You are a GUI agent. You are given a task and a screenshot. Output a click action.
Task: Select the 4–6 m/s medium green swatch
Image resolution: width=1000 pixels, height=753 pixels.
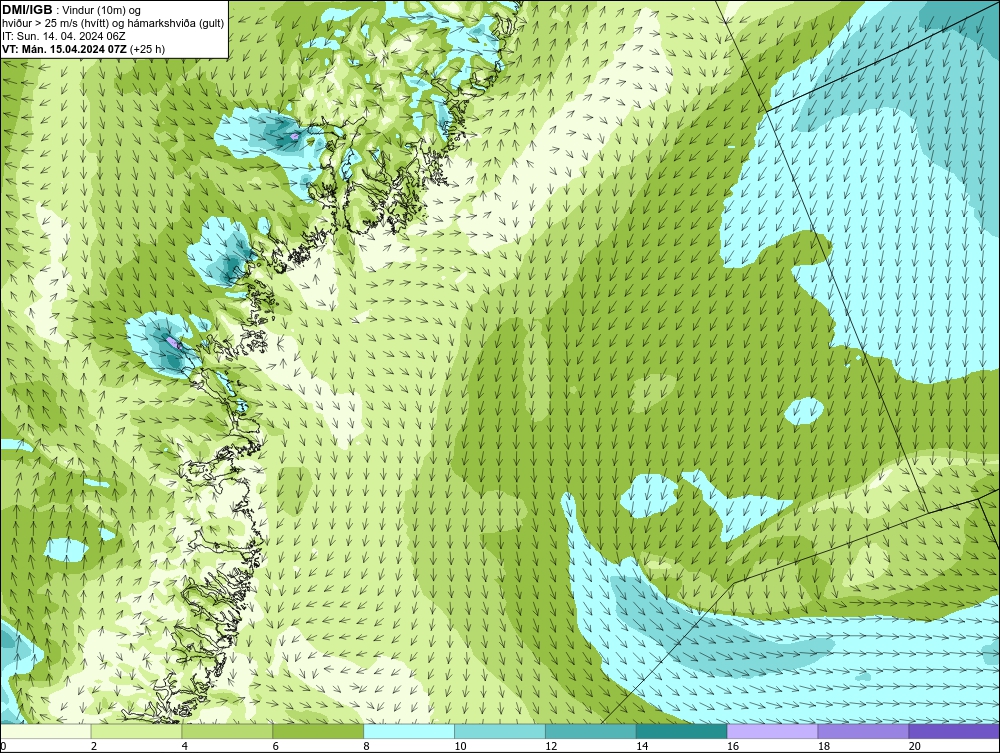(x=227, y=731)
